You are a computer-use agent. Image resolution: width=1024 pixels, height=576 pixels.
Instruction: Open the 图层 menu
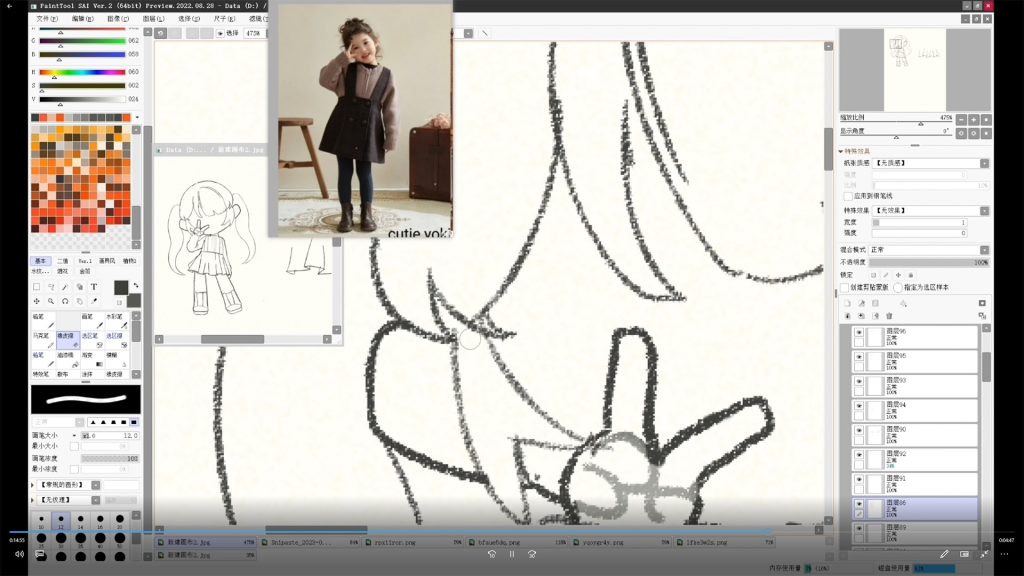tap(152, 18)
